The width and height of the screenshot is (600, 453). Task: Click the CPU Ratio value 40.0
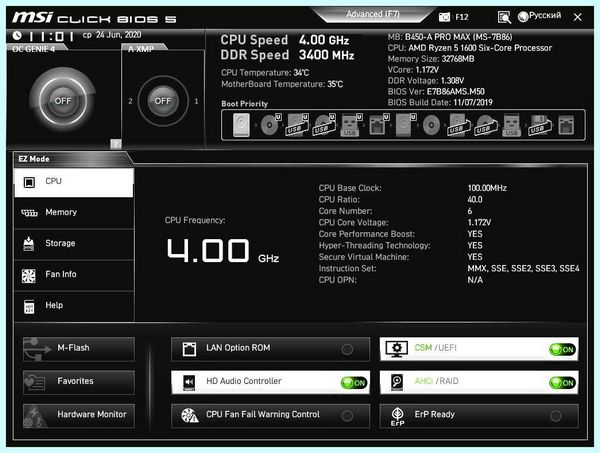(475, 199)
